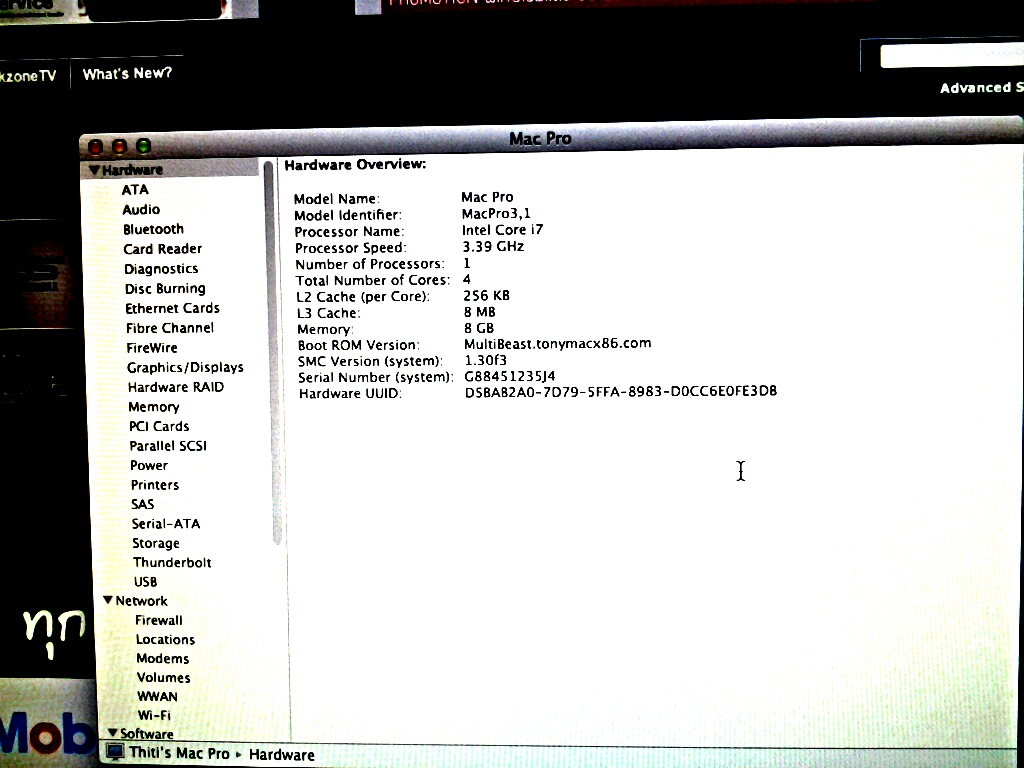Open the Card Reader entry
The height and width of the screenshot is (768, 1024).
point(163,249)
